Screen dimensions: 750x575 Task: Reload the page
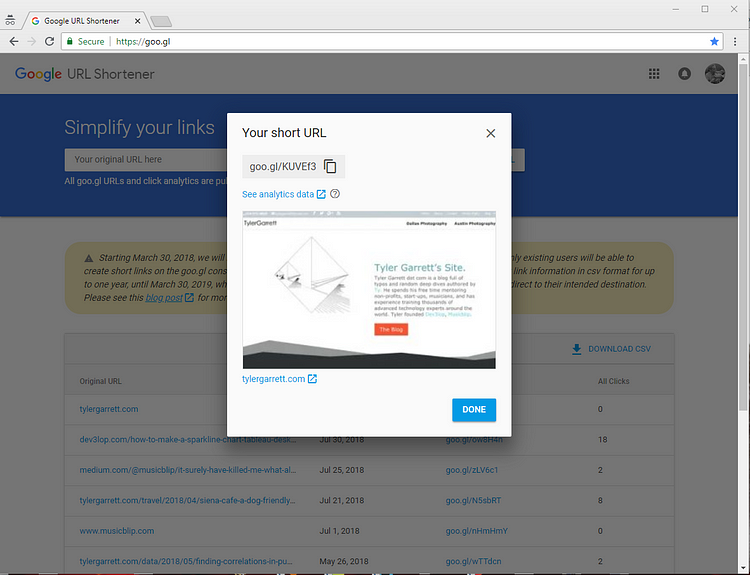click(49, 42)
